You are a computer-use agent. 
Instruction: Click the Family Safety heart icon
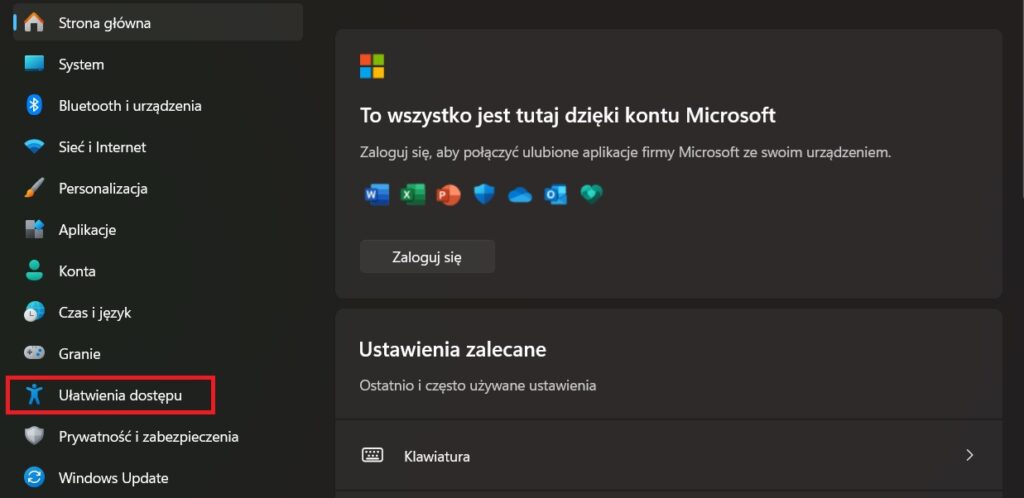point(591,194)
